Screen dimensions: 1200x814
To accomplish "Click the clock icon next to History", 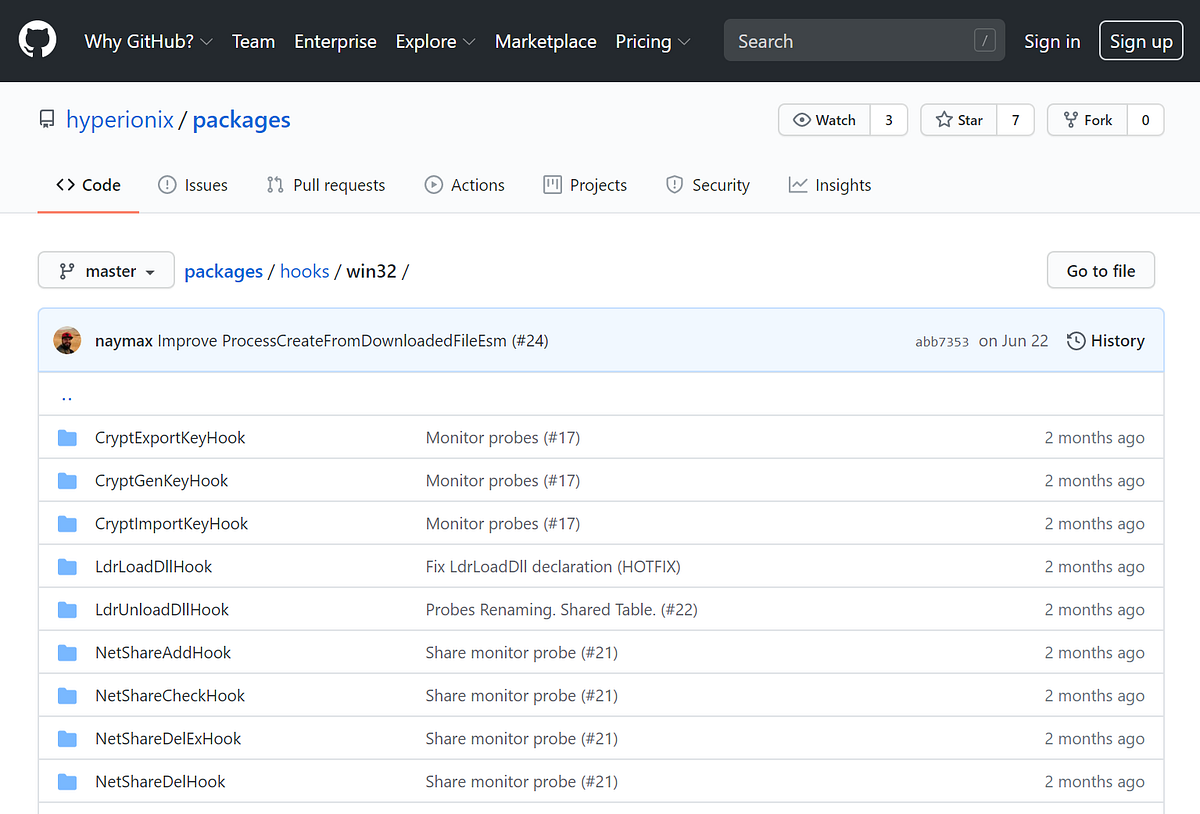I will (1075, 340).
